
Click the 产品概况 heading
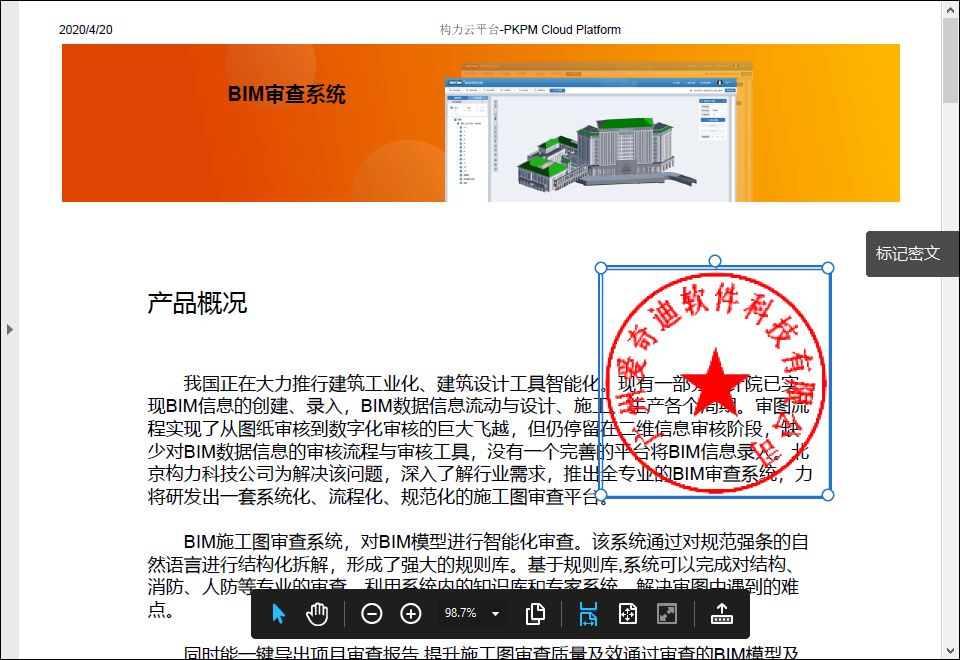pyautogui.click(x=197, y=303)
